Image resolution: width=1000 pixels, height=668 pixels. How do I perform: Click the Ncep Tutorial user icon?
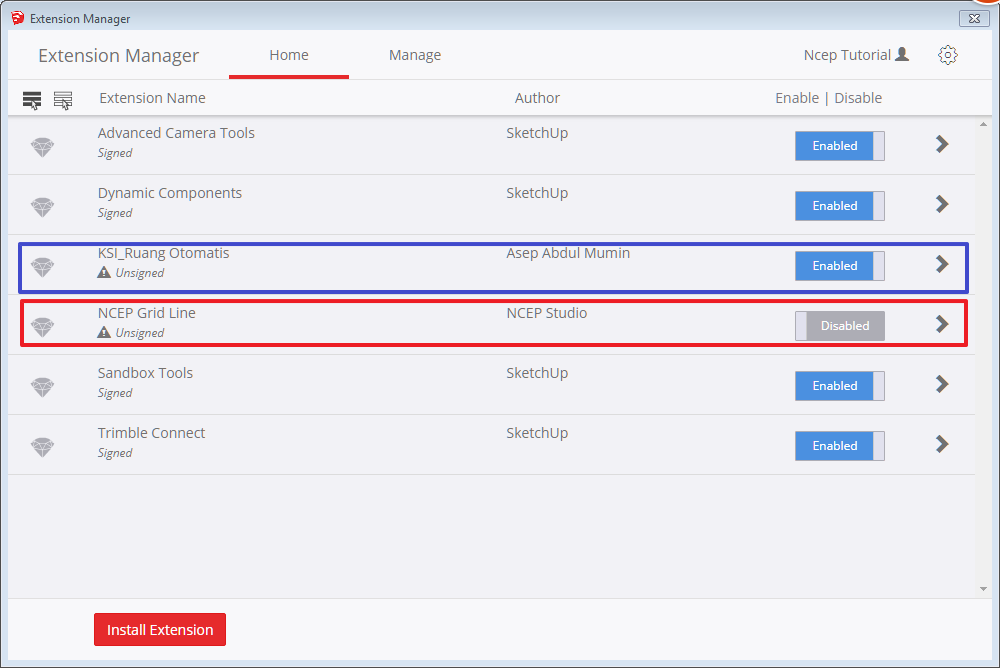[902, 54]
